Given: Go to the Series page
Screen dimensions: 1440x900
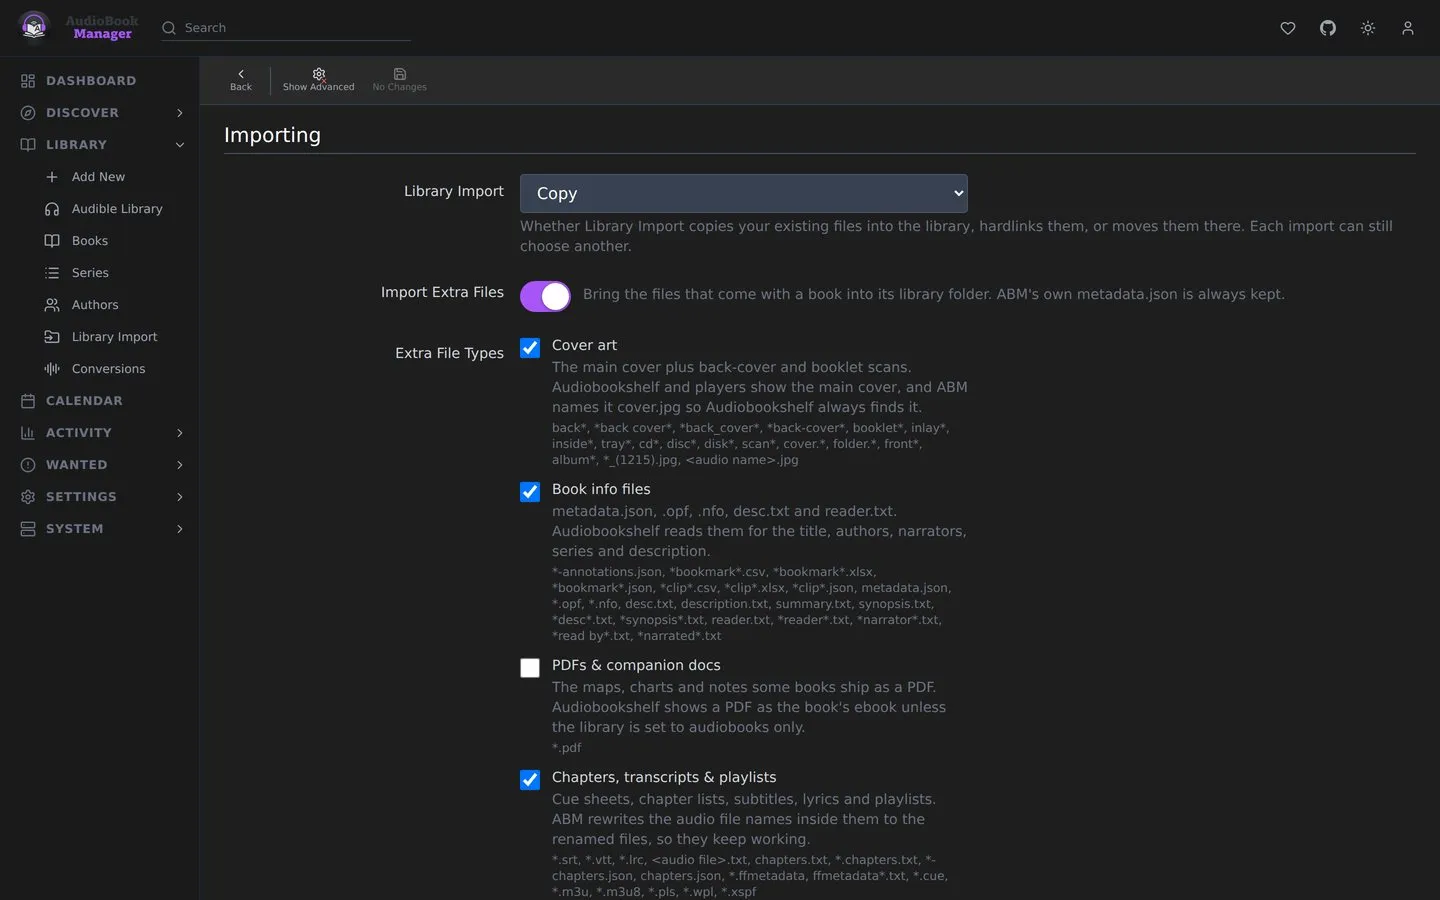Looking at the screenshot, I should [90, 273].
